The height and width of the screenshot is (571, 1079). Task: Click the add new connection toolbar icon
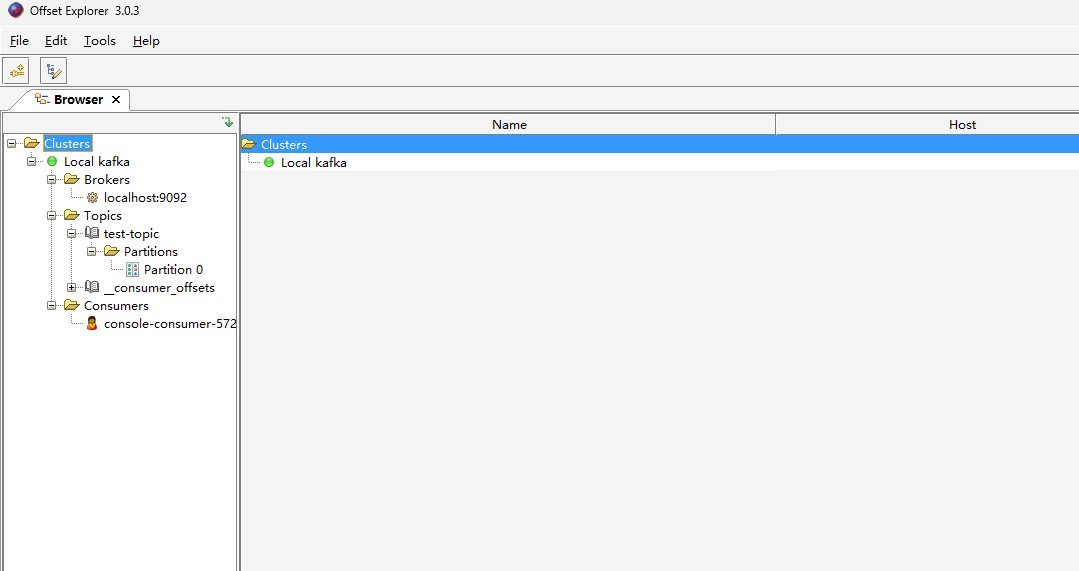point(16,71)
